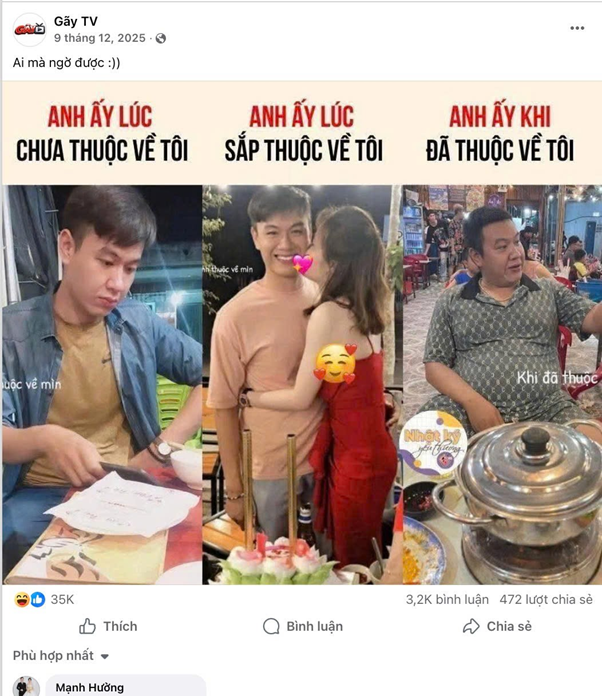View the 3,2K bình luận comments
The image size is (602, 696).
pyautogui.click(x=447, y=600)
